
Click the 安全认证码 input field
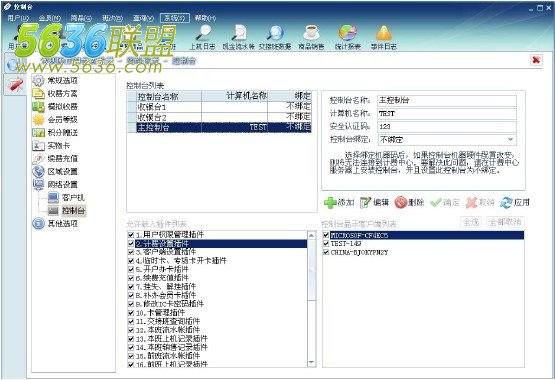coord(447,126)
